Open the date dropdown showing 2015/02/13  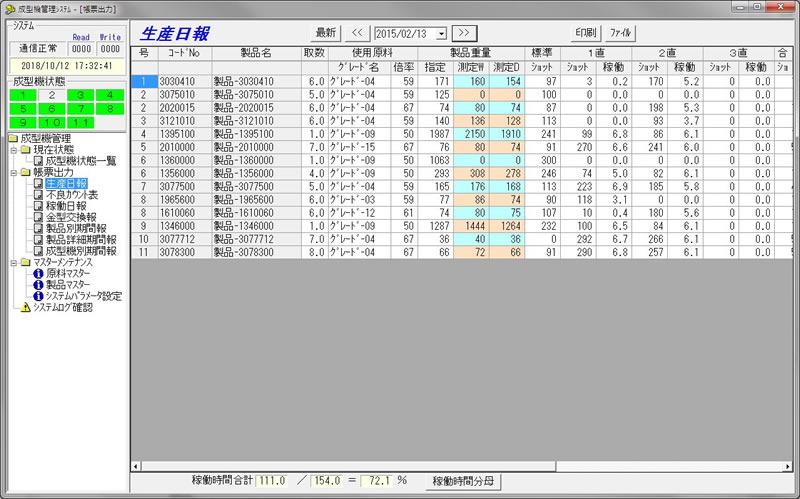tap(441, 33)
